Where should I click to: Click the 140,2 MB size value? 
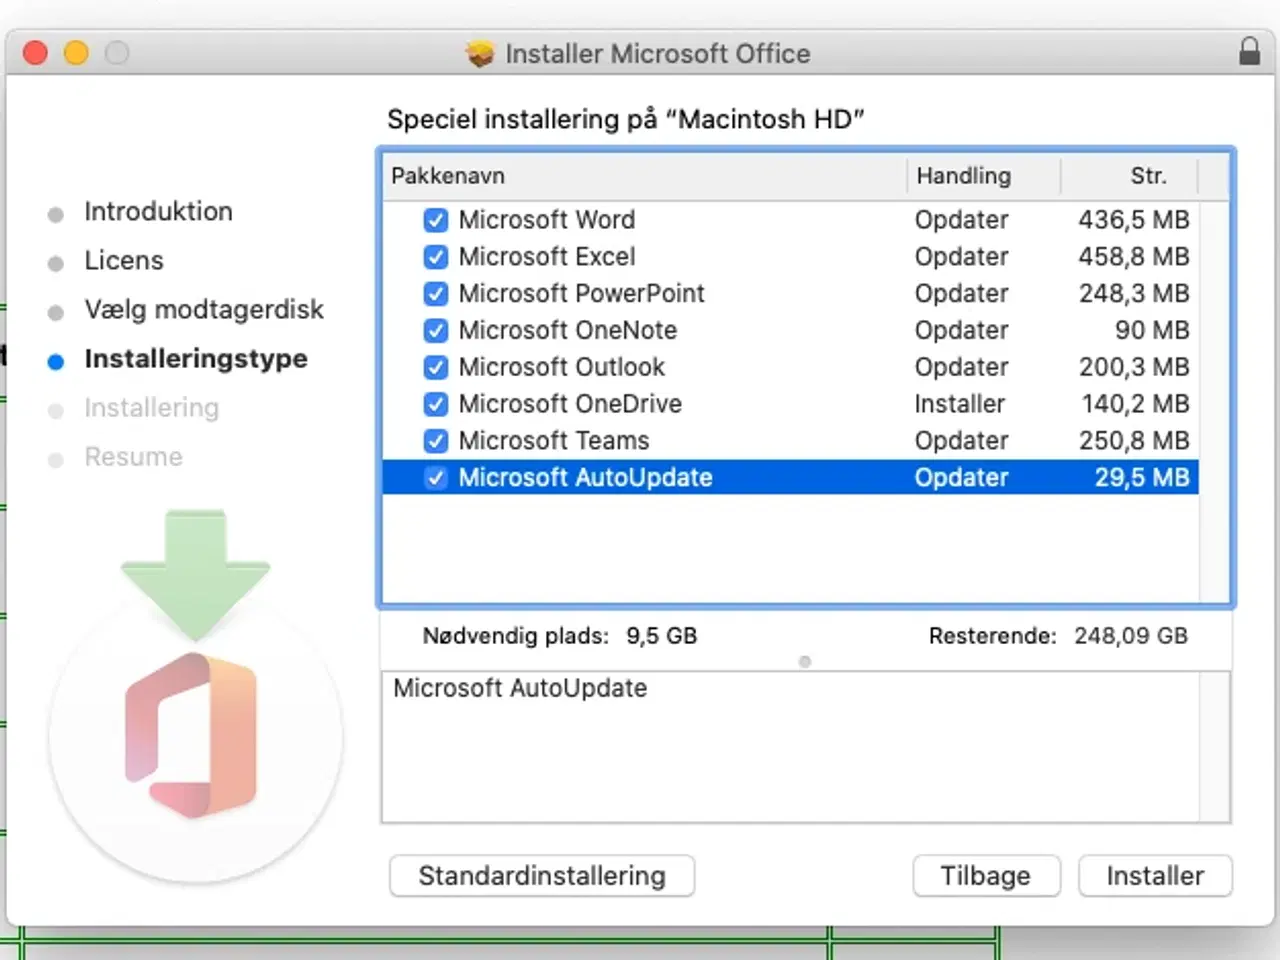tap(1135, 404)
